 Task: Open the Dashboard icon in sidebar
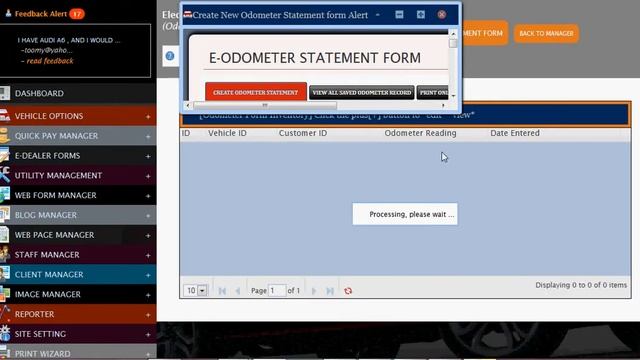(4, 93)
